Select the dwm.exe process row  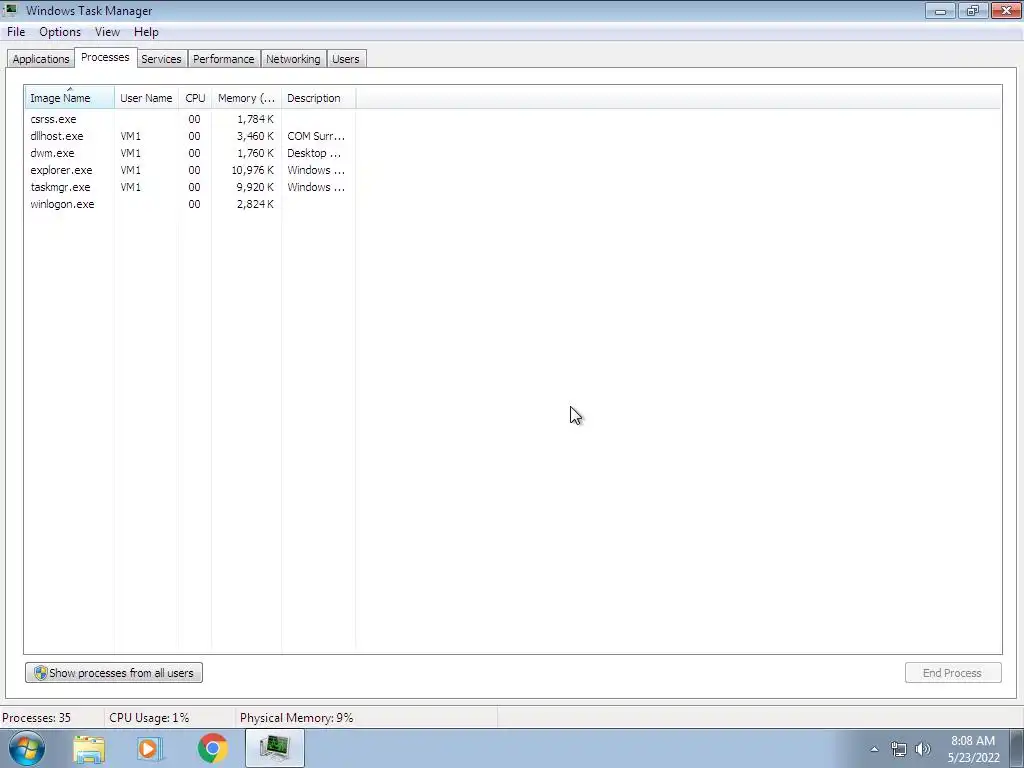click(190, 153)
